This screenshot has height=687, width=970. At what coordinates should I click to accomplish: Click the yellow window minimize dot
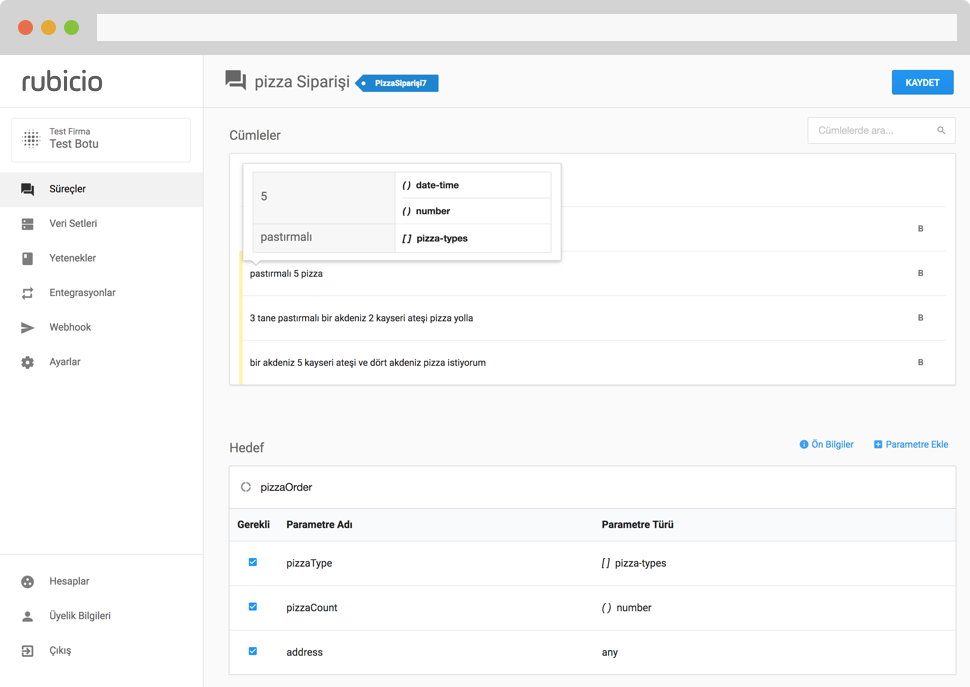(x=48, y=27)
